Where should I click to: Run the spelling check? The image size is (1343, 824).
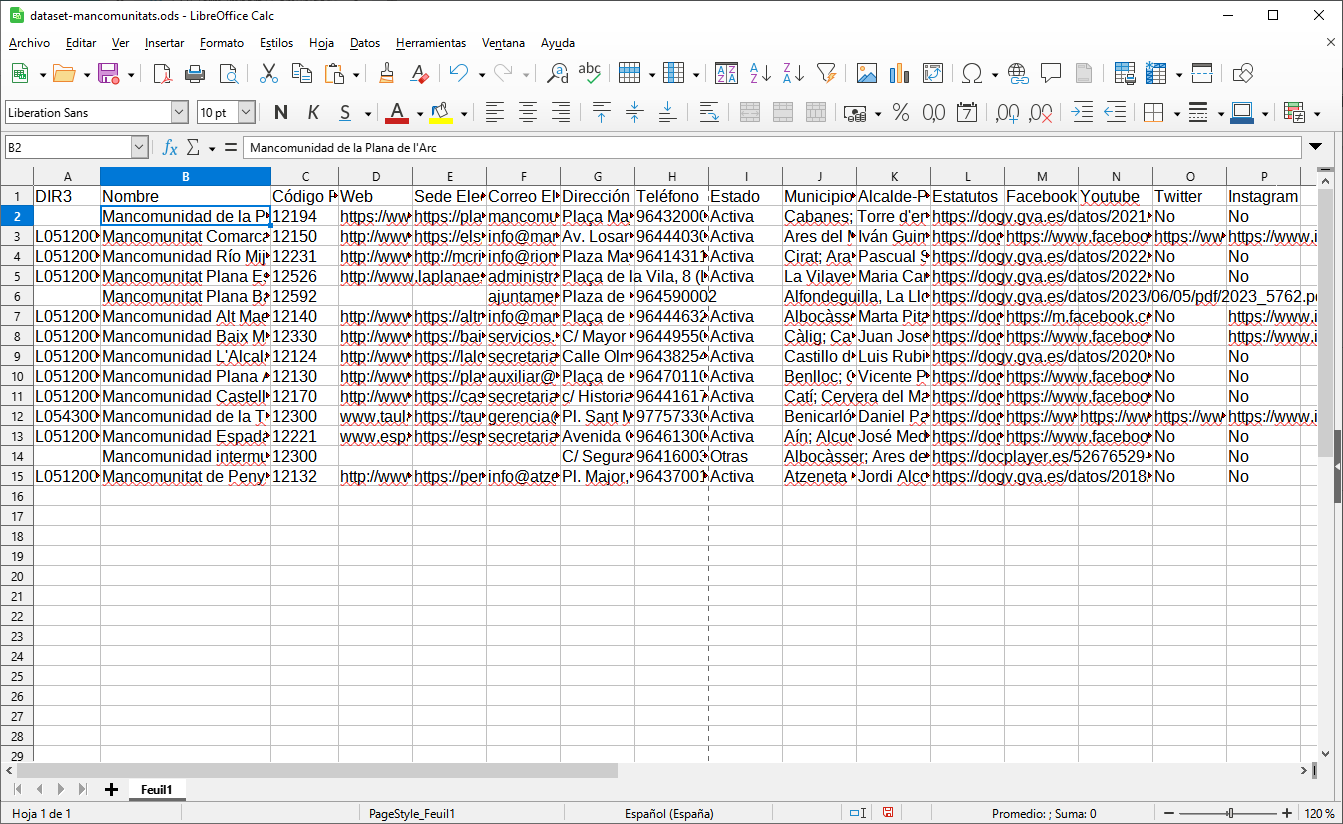(x=590, y=73)
